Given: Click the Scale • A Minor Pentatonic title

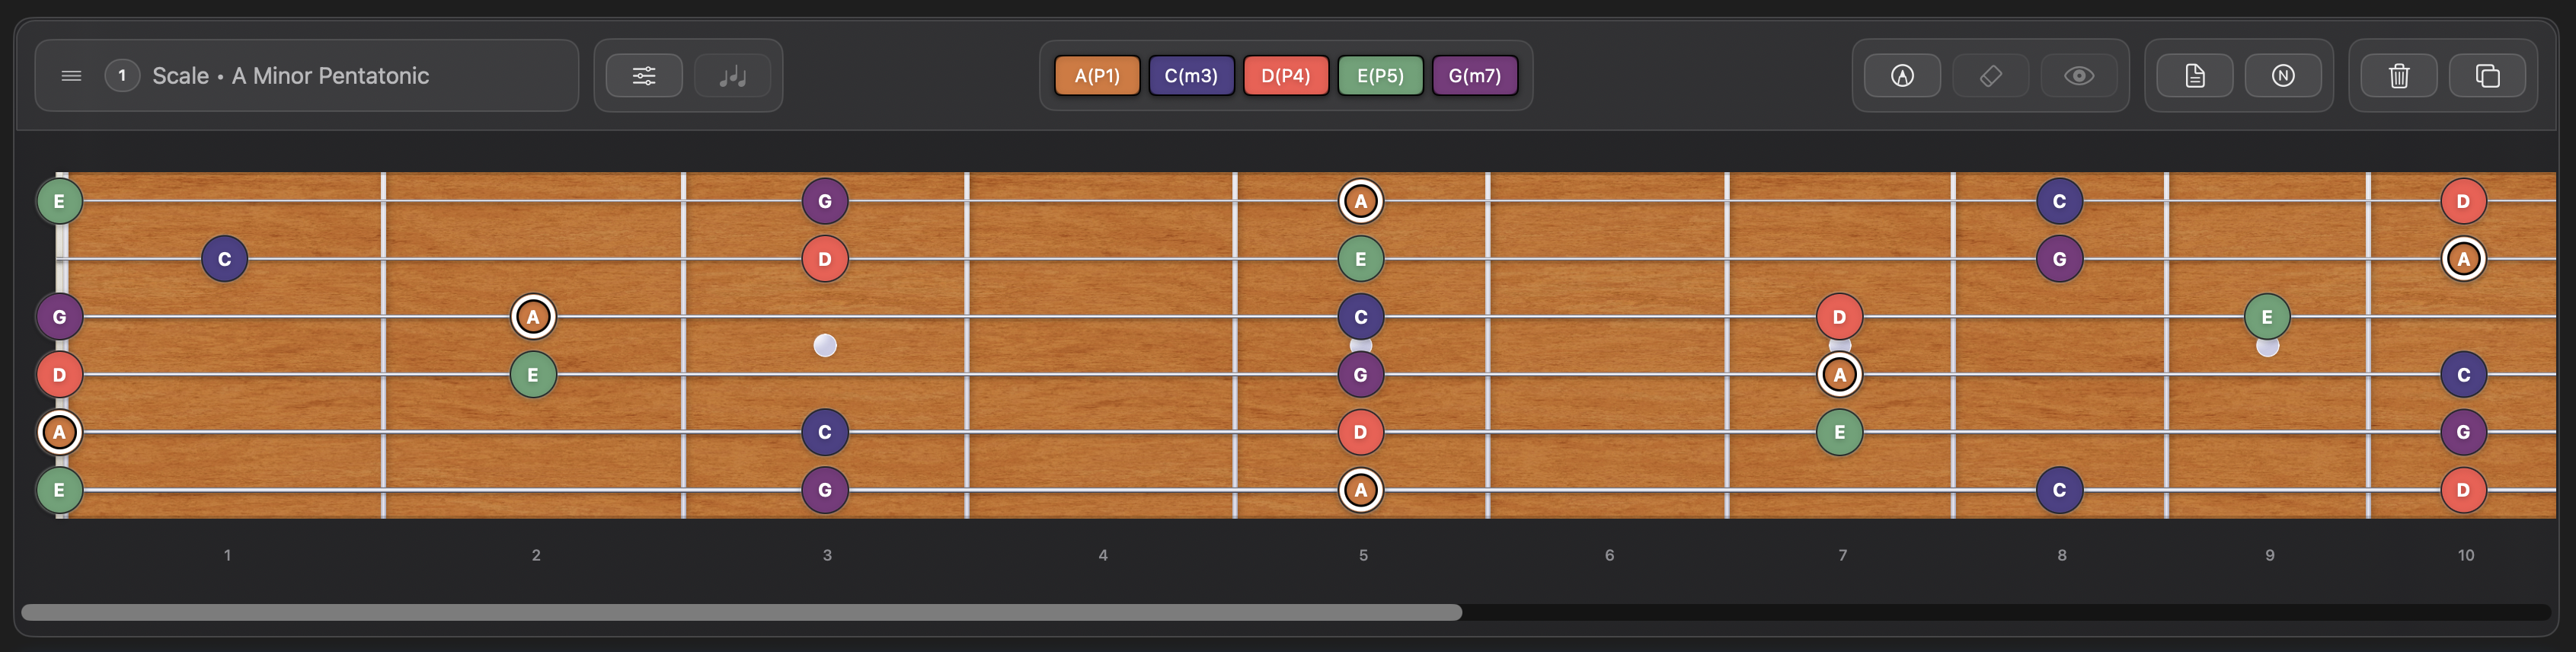Looking at the screenshot, I should (x=291, y=76).
